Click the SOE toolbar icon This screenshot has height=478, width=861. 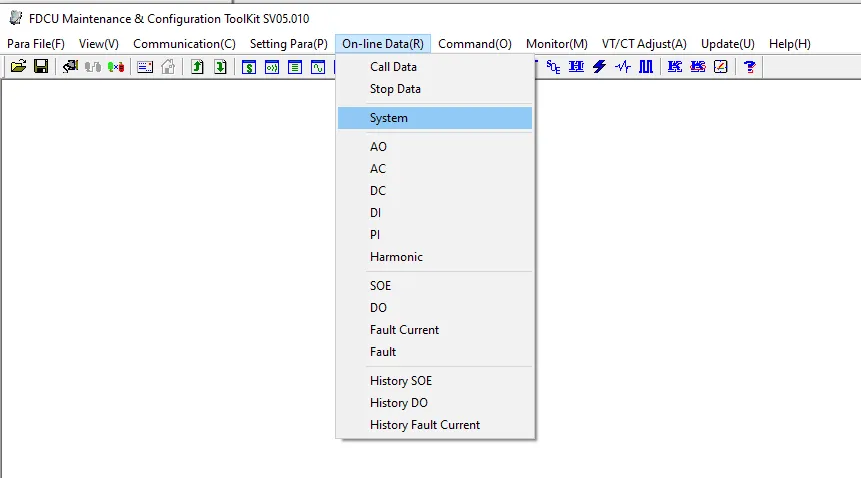pos(553,67)
